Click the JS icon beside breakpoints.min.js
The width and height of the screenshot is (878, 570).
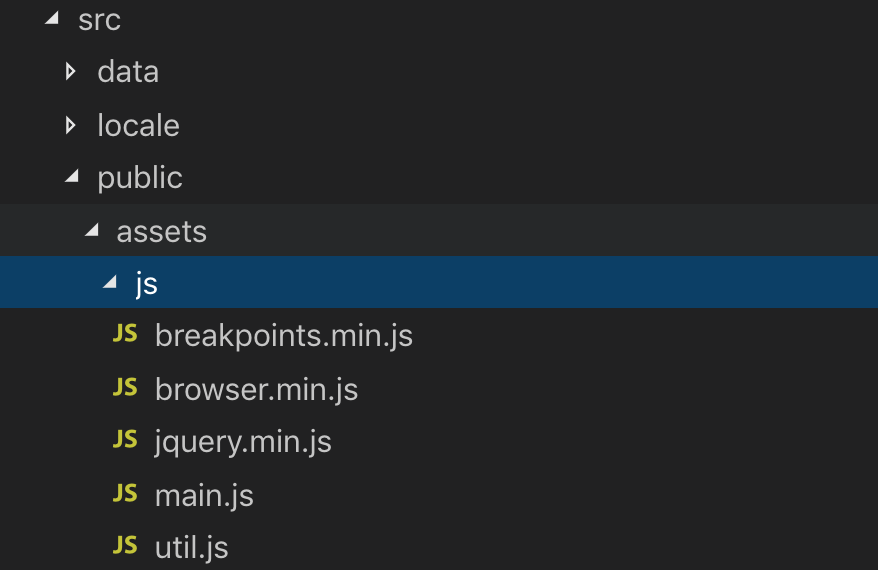(125, 334)
